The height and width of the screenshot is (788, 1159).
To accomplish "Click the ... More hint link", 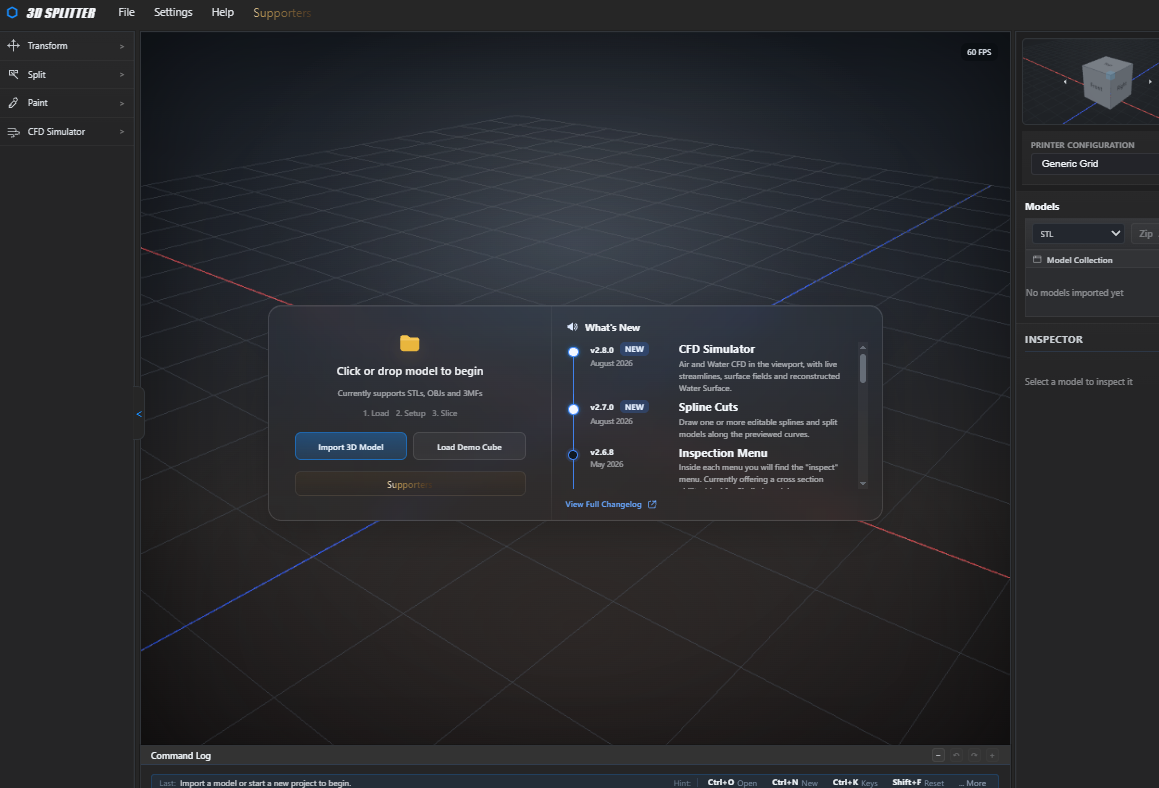I will [972, 783].
